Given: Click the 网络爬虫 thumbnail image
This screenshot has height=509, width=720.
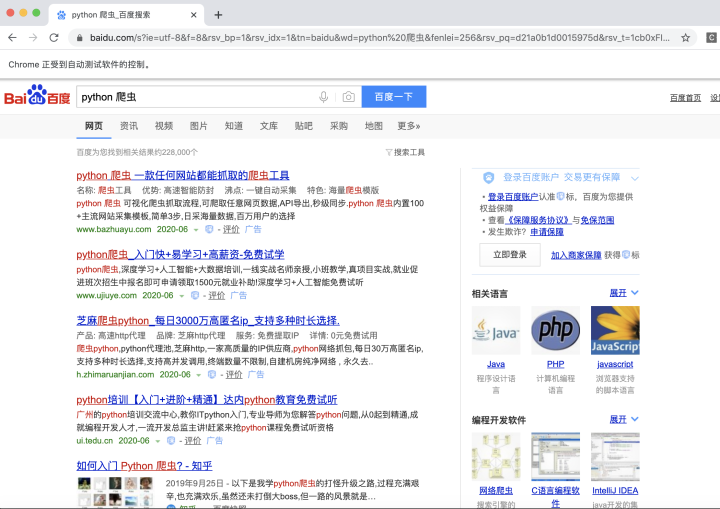Looking at the screenshot, I should [496, 457].
